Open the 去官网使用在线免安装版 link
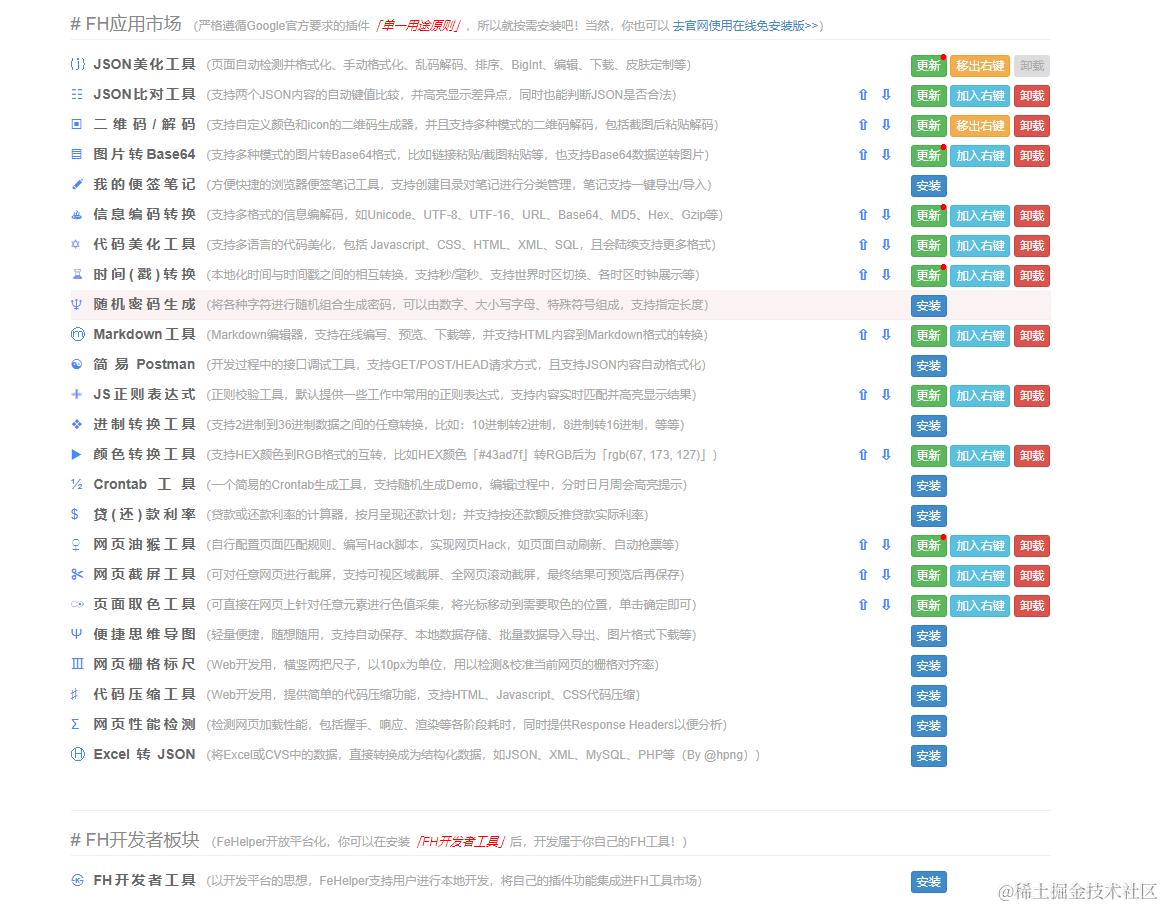Image resolution: width=1164 pixels, height=908 pixels. [745, 26]
